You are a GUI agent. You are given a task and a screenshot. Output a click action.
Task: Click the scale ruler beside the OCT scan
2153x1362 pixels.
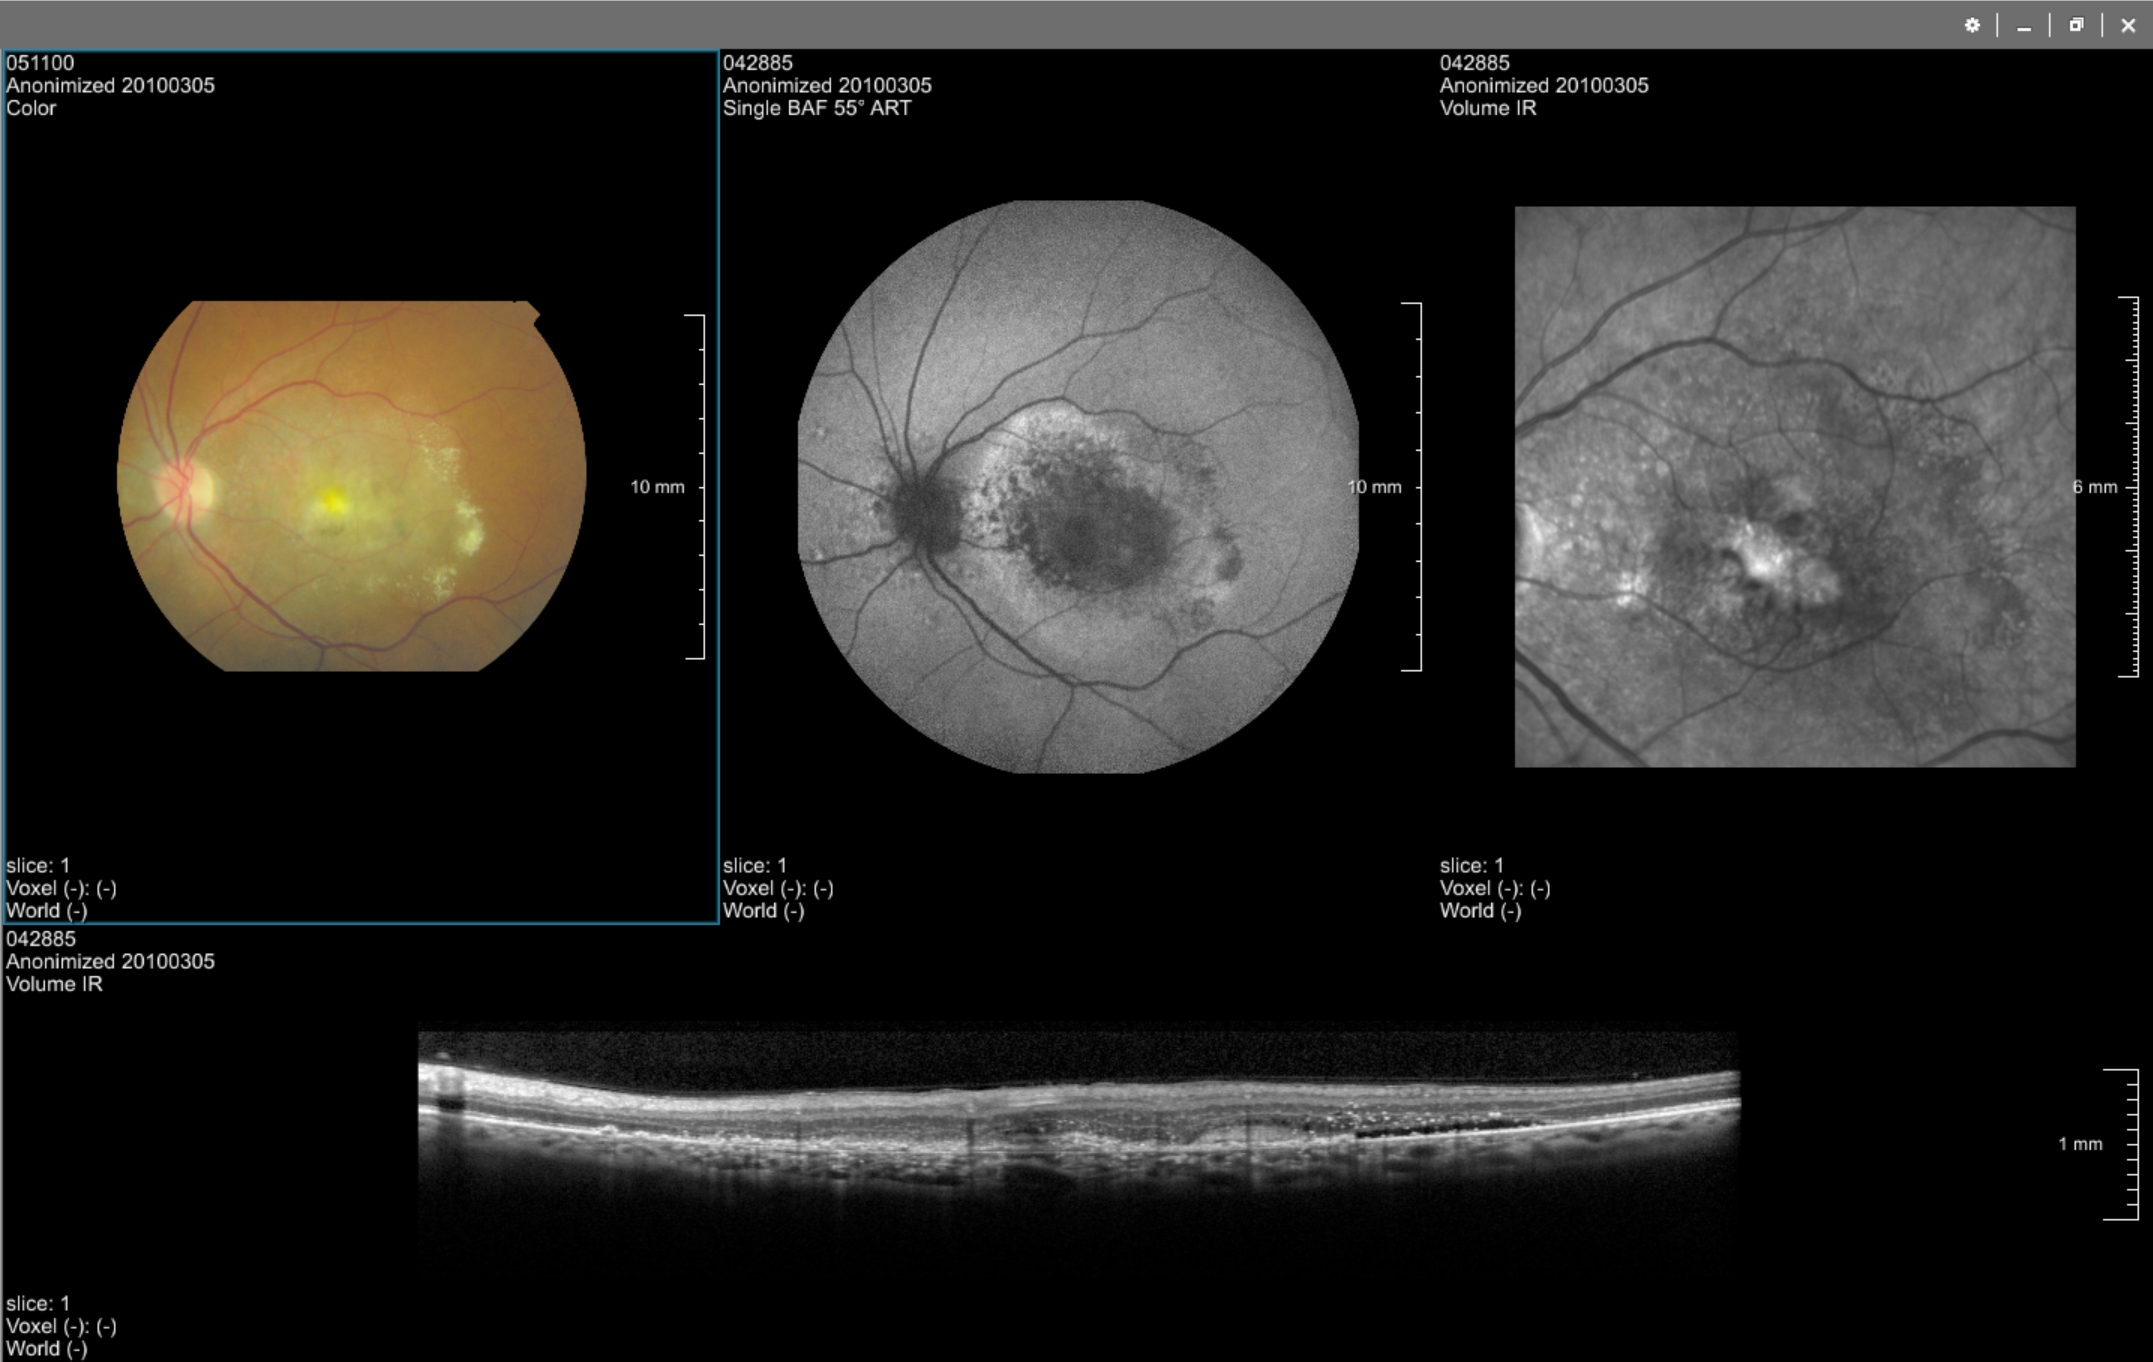tap(2122, 1144)
